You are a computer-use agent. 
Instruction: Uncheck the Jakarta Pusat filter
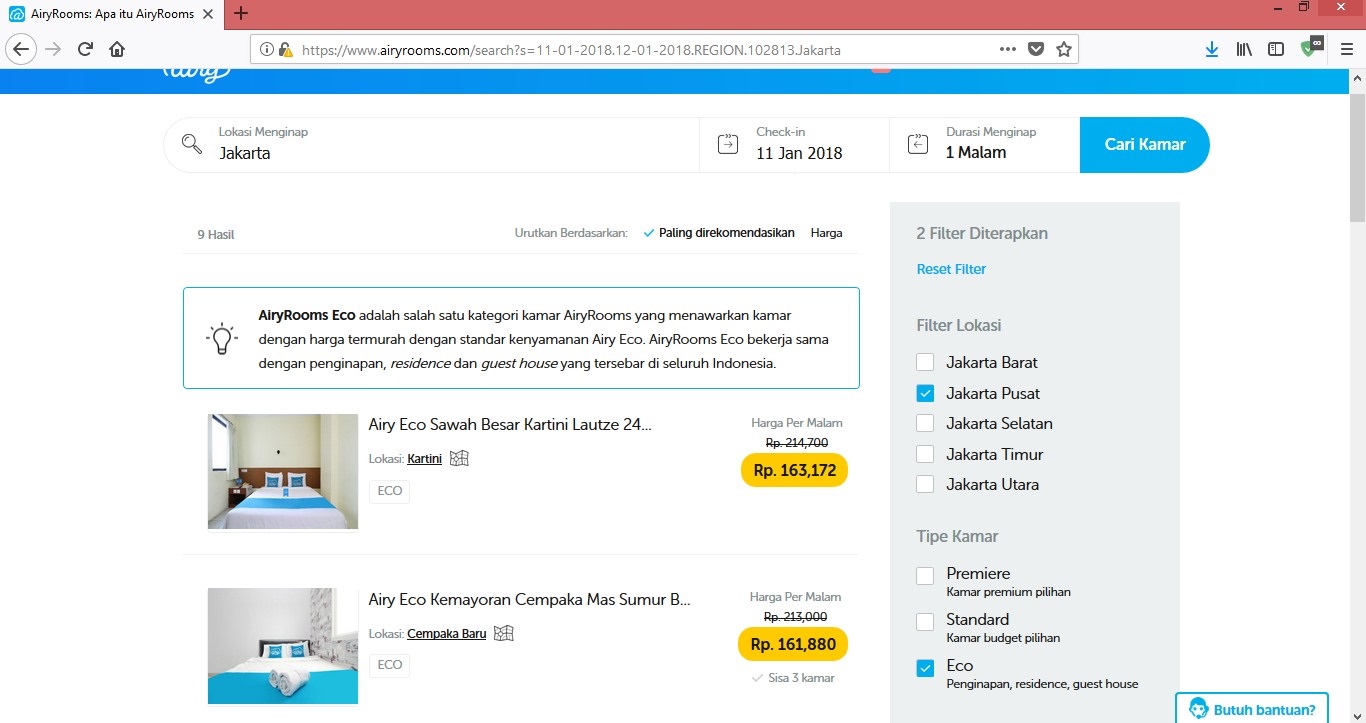[x=925, y=393]
